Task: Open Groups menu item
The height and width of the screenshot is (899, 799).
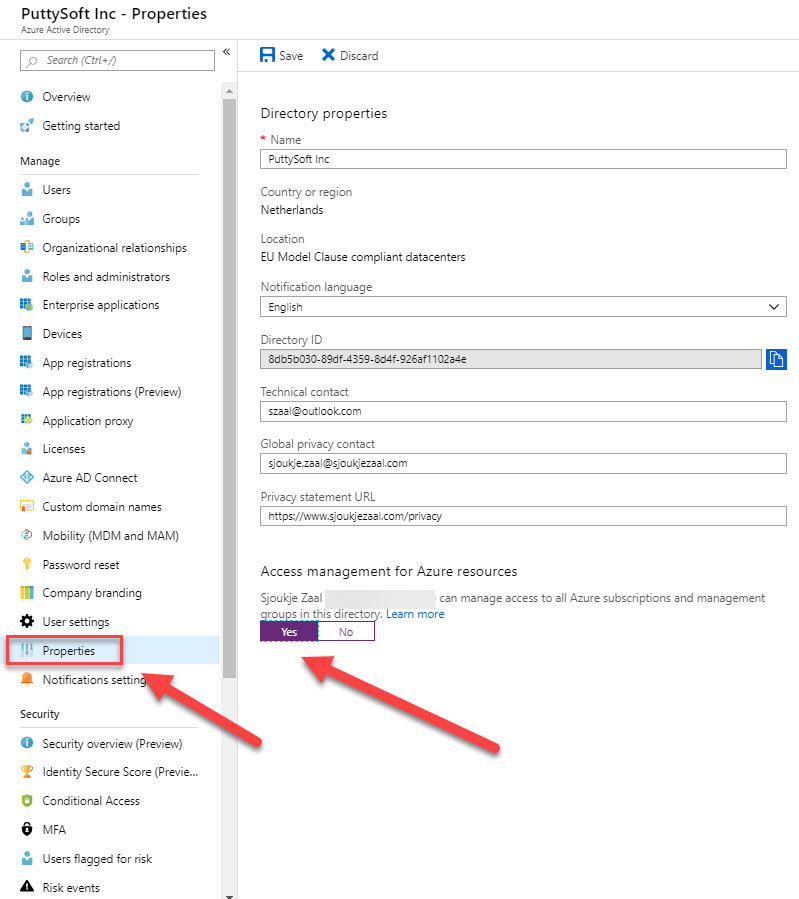Action: tap(61, 219)
